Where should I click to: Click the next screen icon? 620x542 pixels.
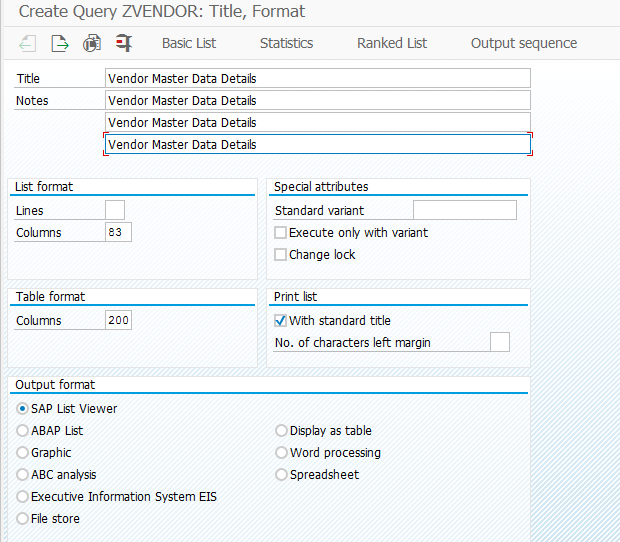coord(60,43)
